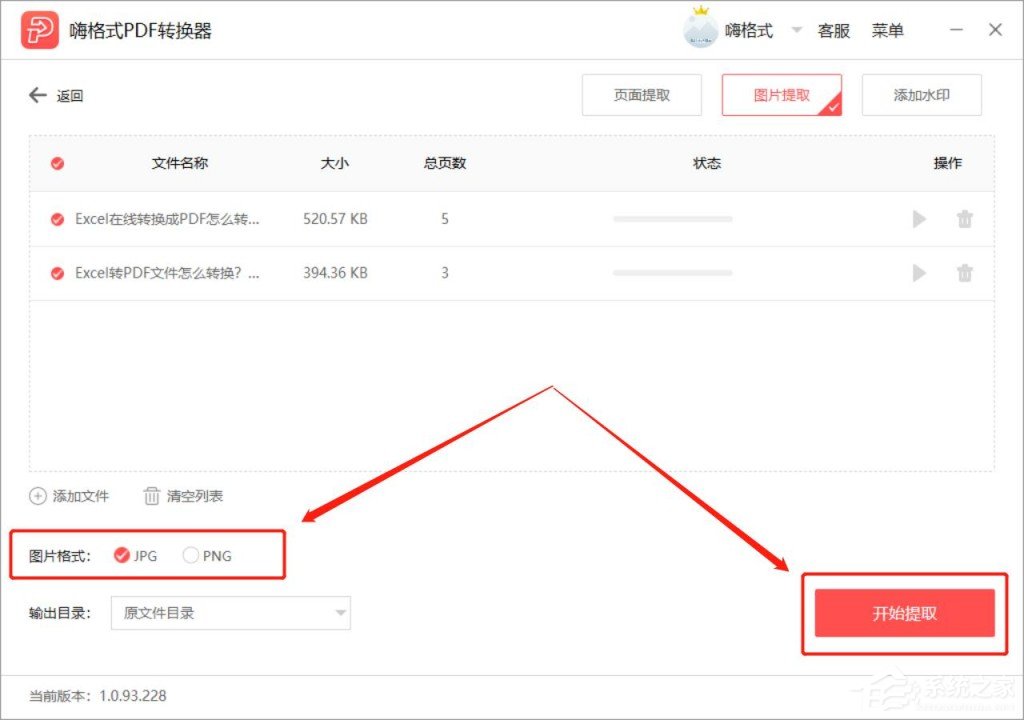Open the output directory dropdown

tap(342, 613)
